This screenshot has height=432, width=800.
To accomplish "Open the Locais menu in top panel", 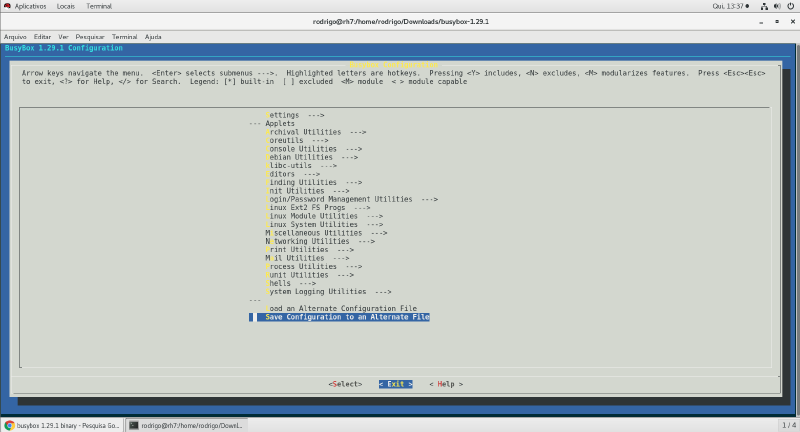I will [x=66, y=6].
